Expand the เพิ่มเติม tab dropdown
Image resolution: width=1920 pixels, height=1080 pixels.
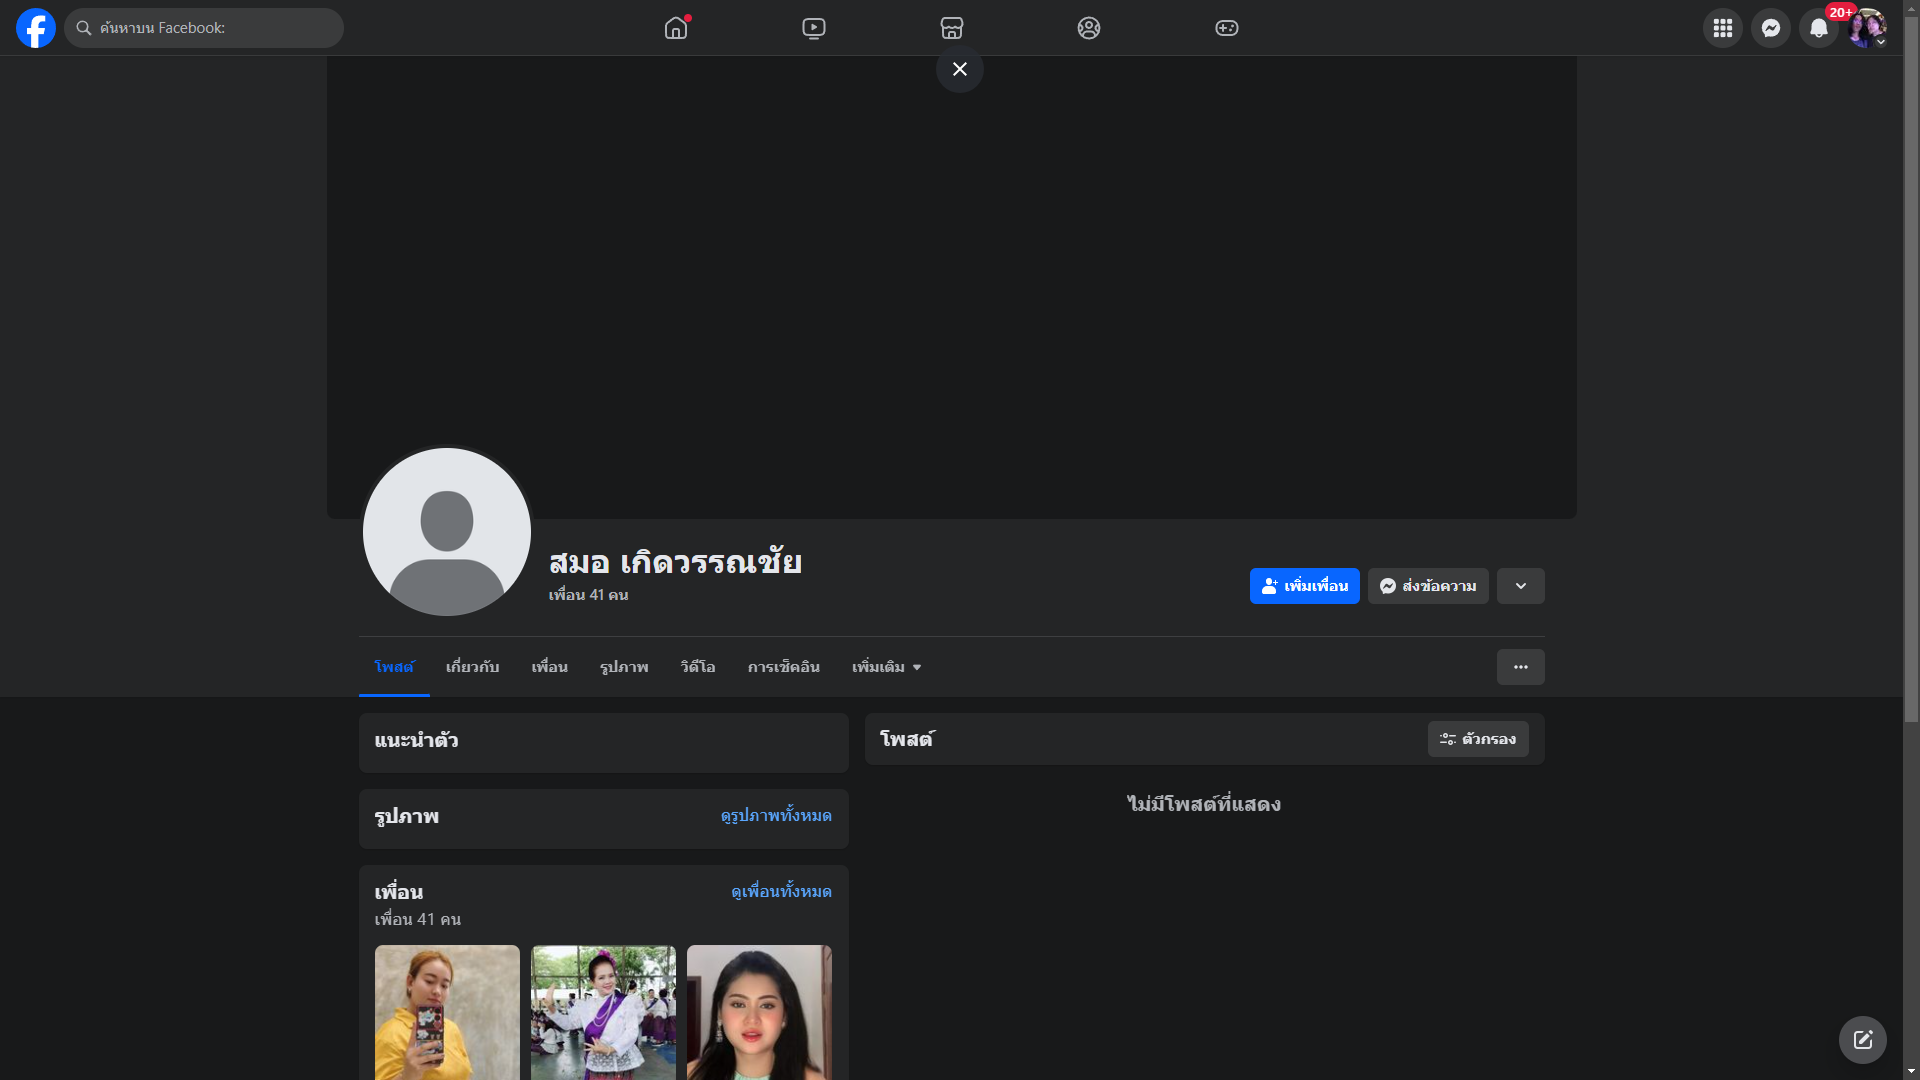tap(886, 667)
